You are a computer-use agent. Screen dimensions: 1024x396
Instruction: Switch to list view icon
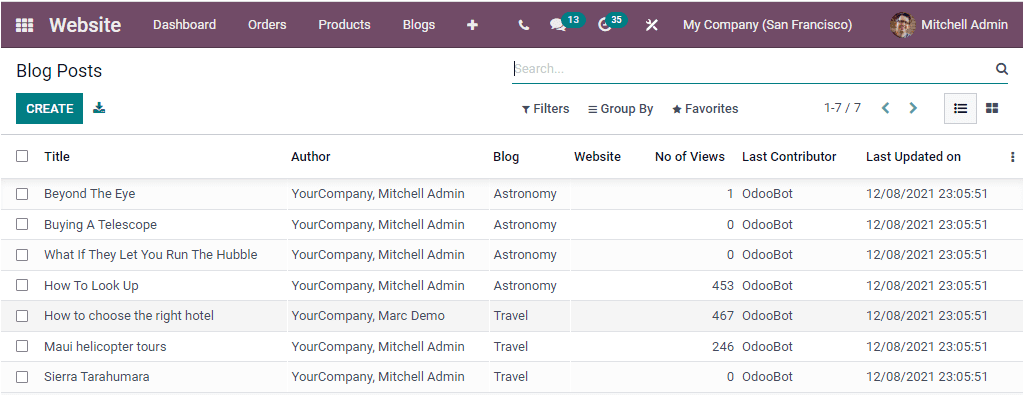click(x=960, y=108)
